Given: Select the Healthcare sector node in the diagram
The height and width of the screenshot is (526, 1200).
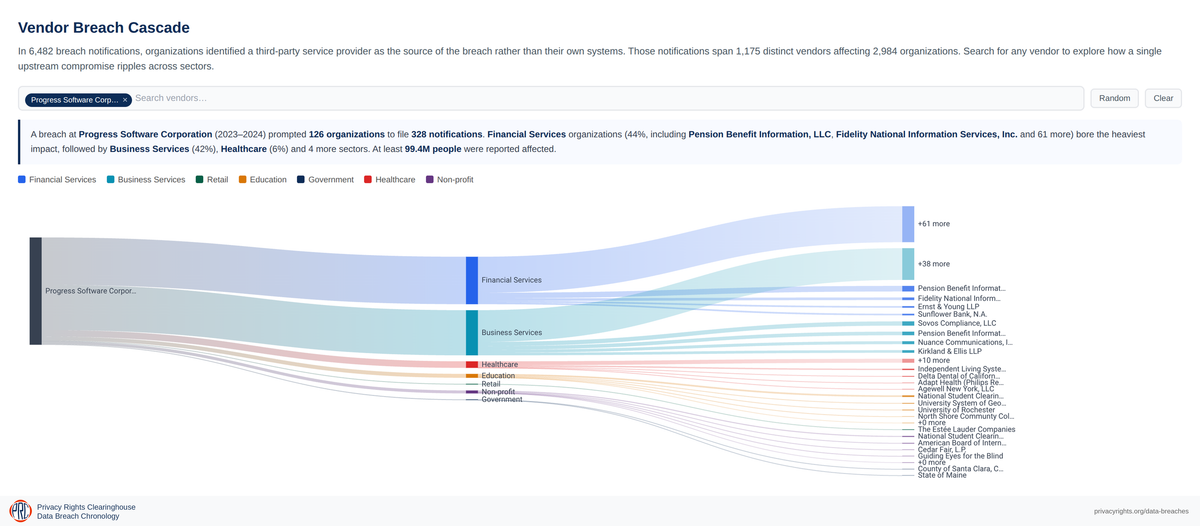Looking at the screenshot, I should [x=472, y=365].
